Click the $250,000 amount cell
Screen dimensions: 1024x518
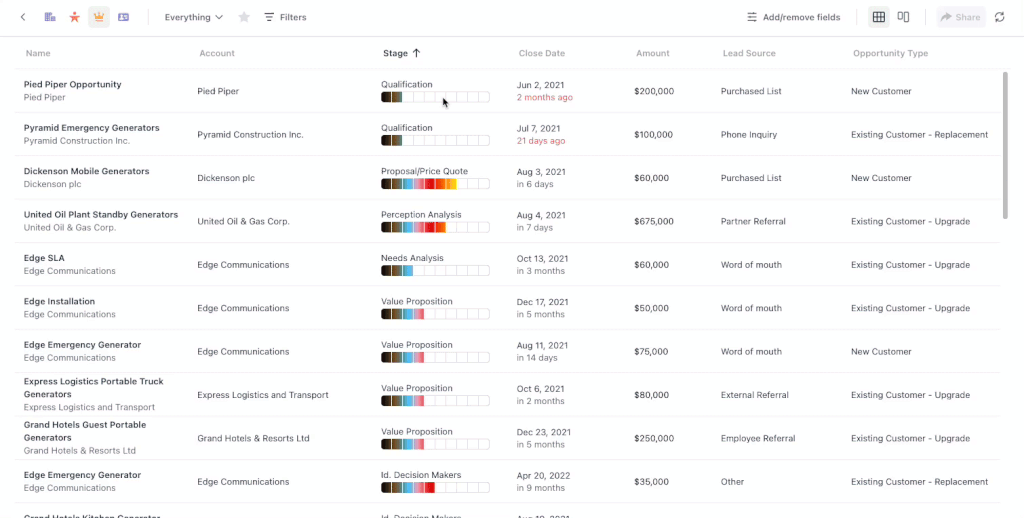(x=654, y=438)
